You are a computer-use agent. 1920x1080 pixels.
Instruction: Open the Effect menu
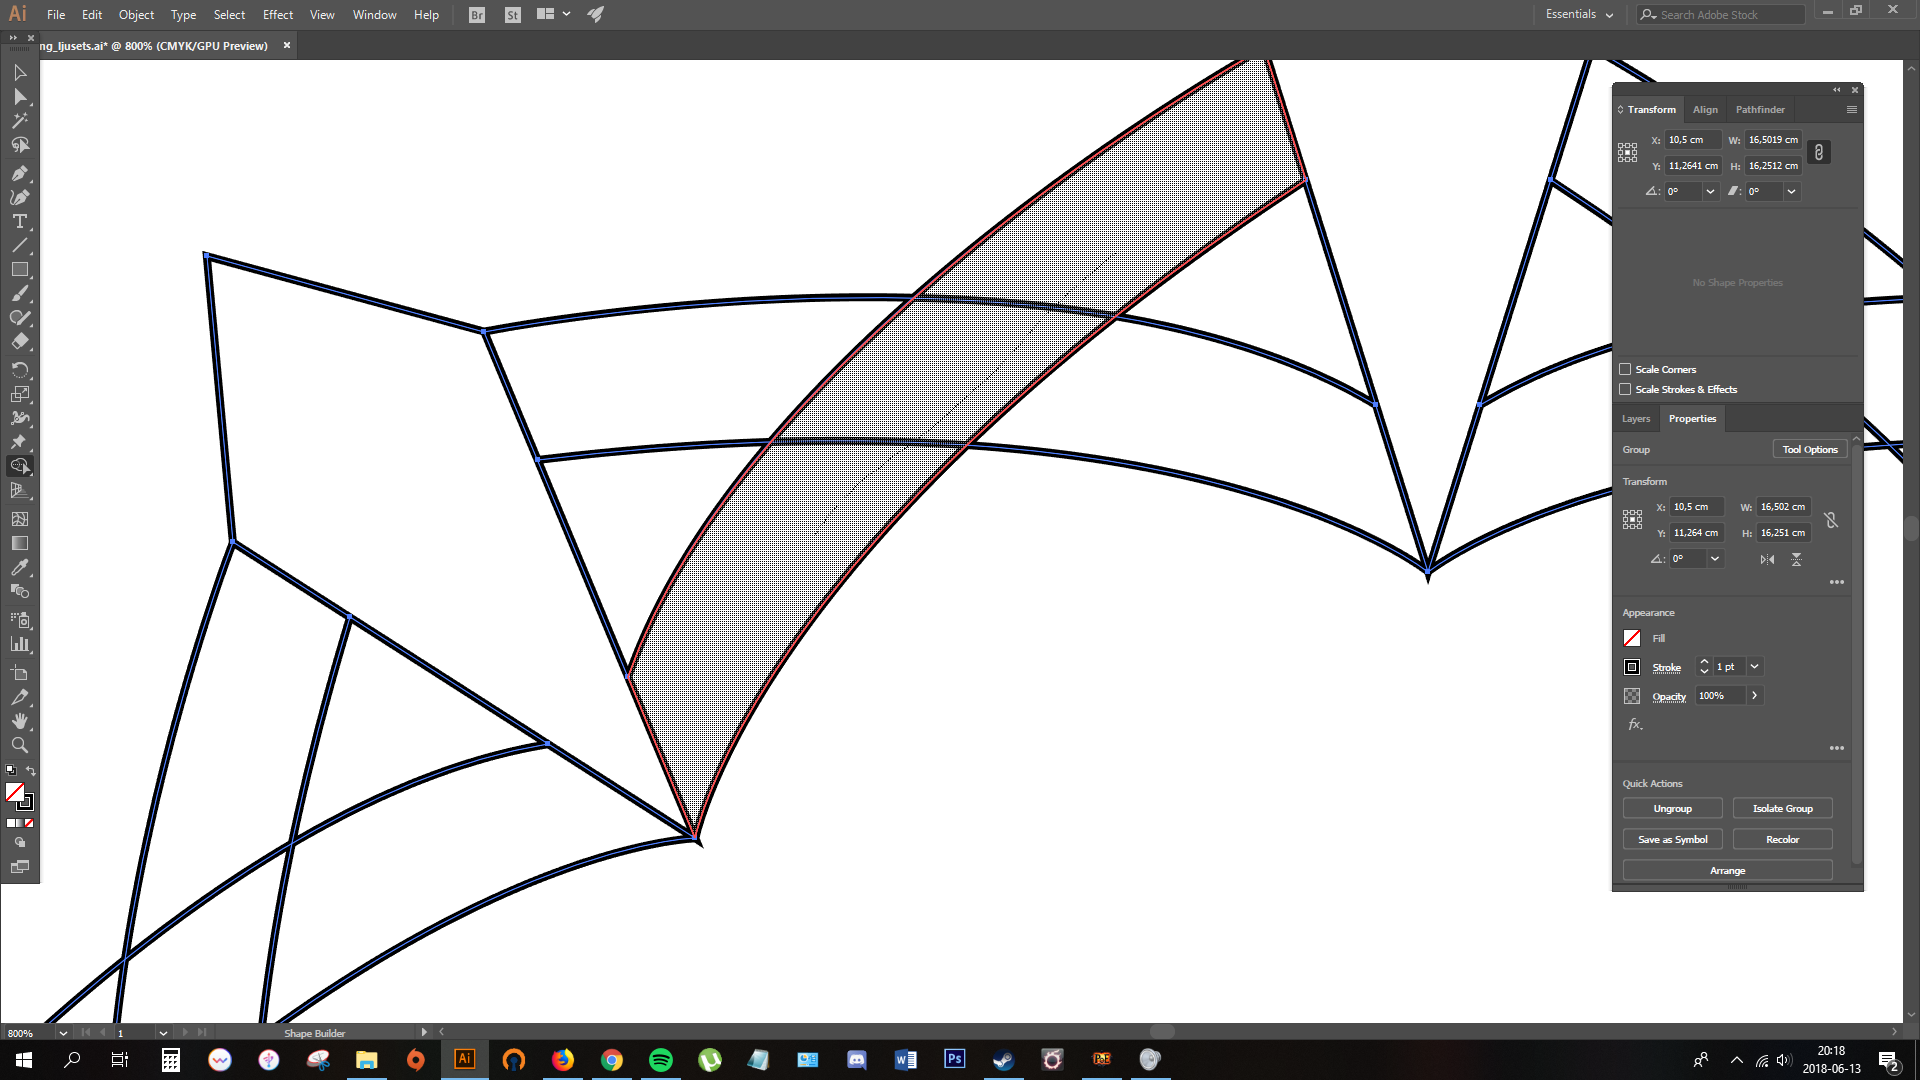pyautogui.click(x=278, y=15)
